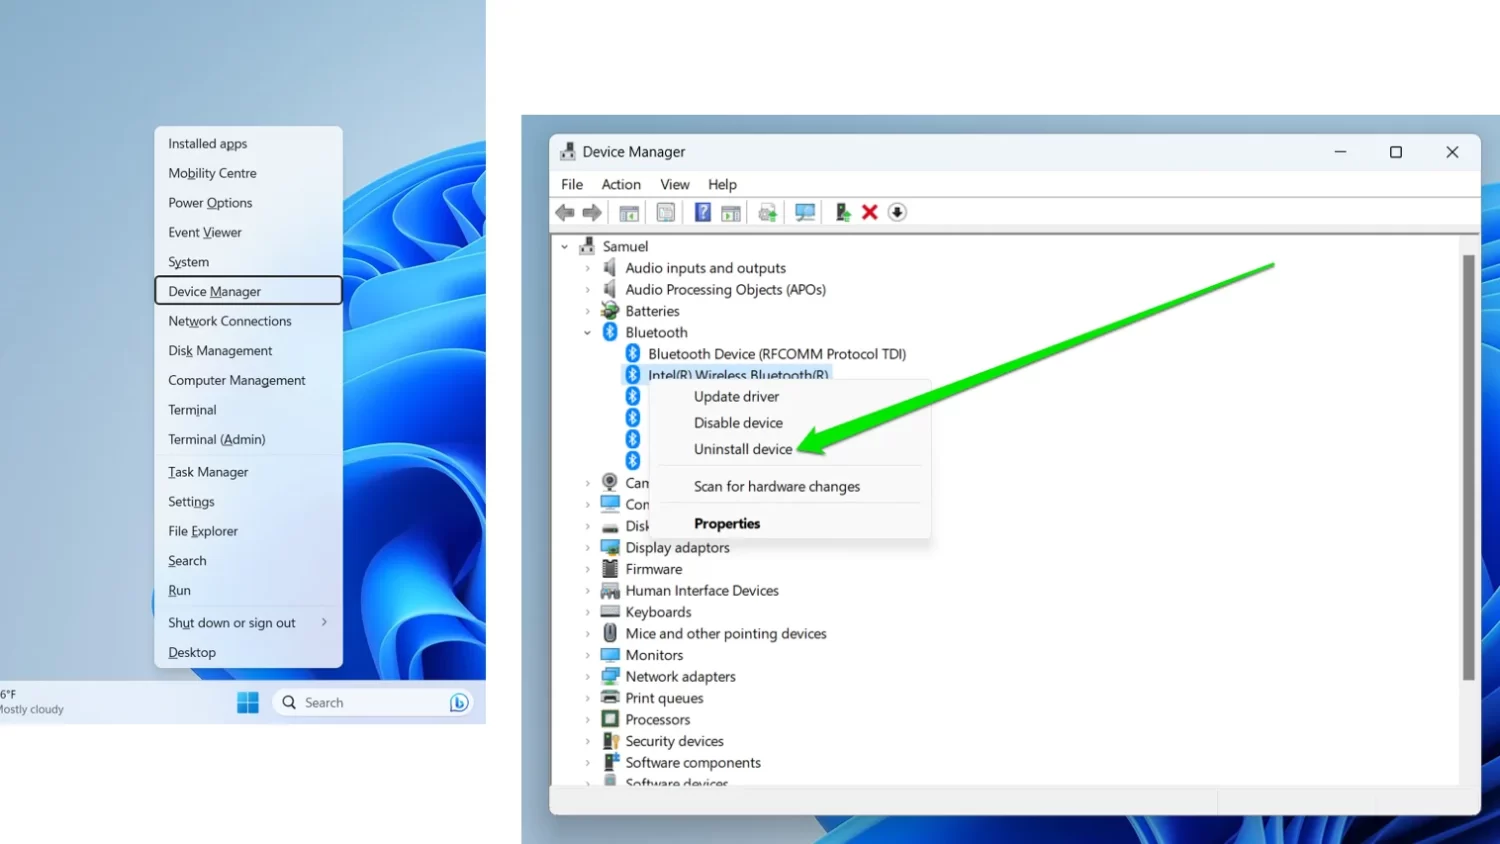1500x844 pixels.
Task: Click the Windows Start logo on taskbar
Action: point(248,702)
